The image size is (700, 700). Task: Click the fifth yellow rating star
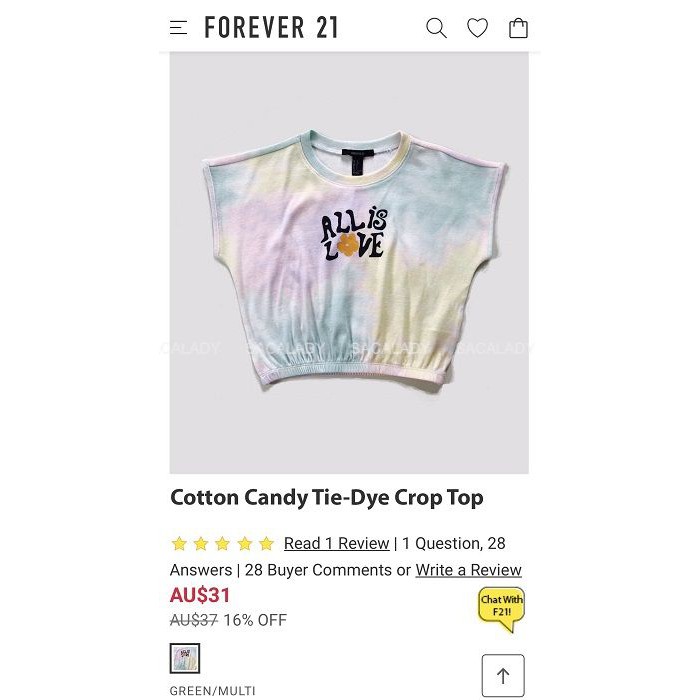(x=267, y=543)
